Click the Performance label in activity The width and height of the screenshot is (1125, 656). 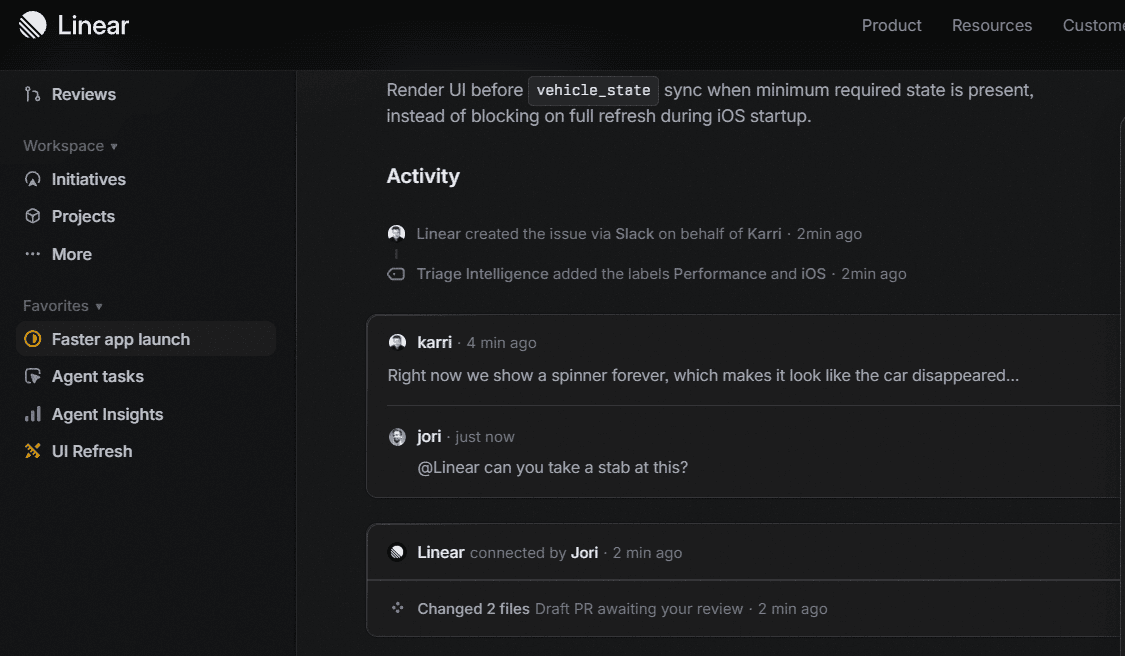click(720, 274)
